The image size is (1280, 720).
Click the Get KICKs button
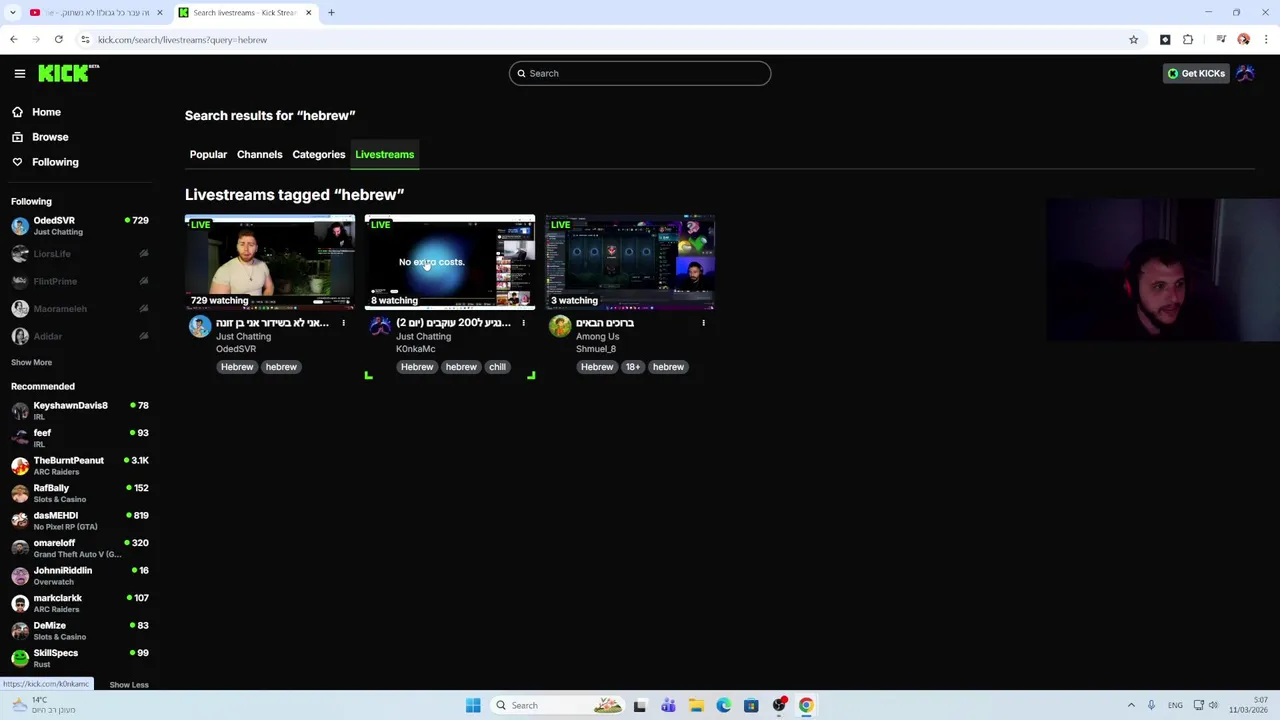(1196, 73)
